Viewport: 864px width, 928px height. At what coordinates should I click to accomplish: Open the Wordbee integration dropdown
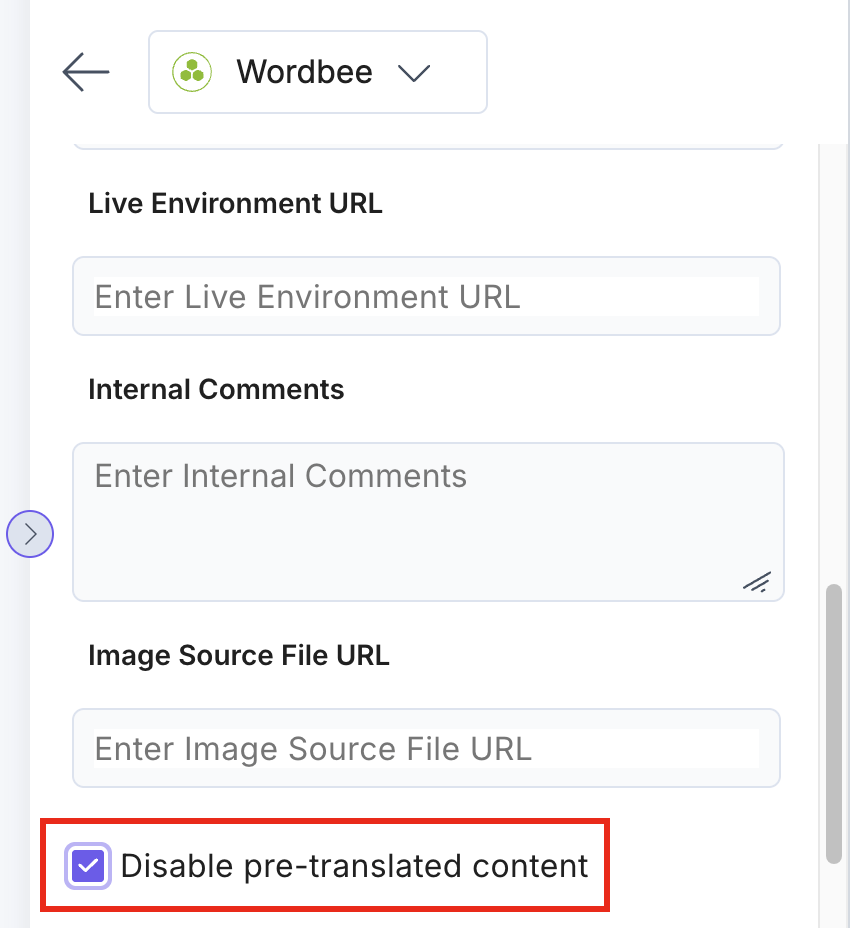(318, 72)
